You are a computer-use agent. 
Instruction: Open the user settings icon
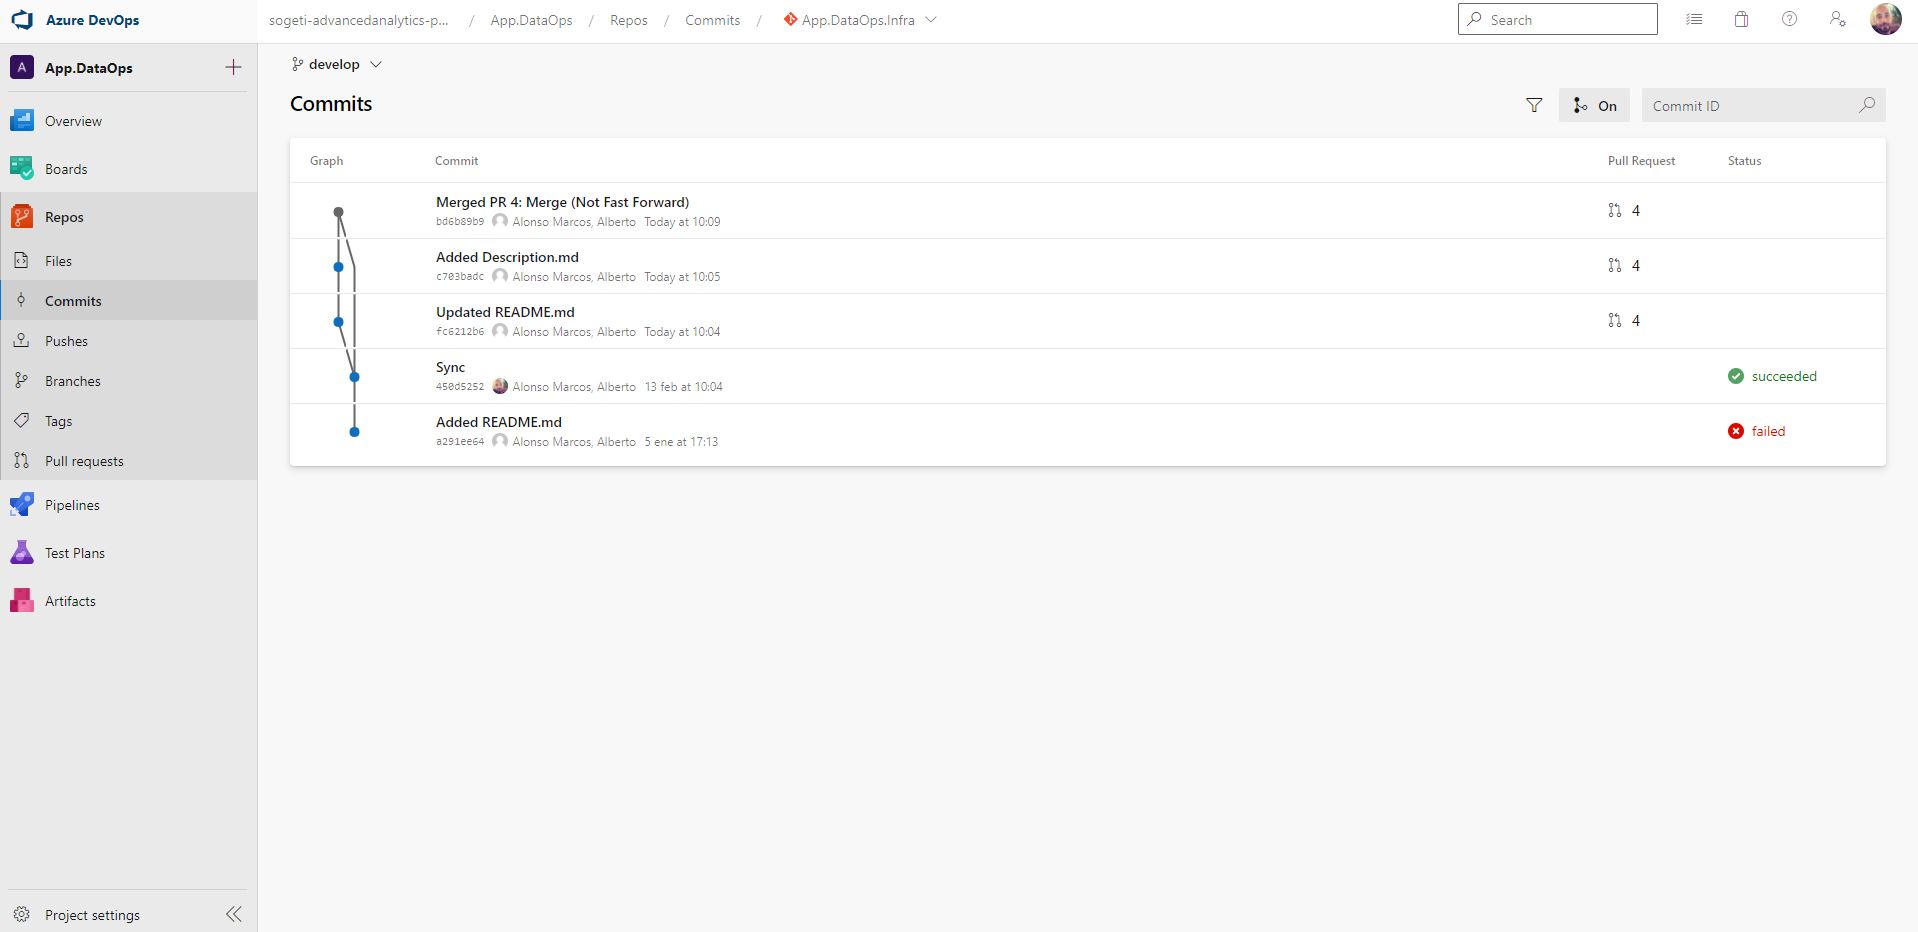(1837, 19)
